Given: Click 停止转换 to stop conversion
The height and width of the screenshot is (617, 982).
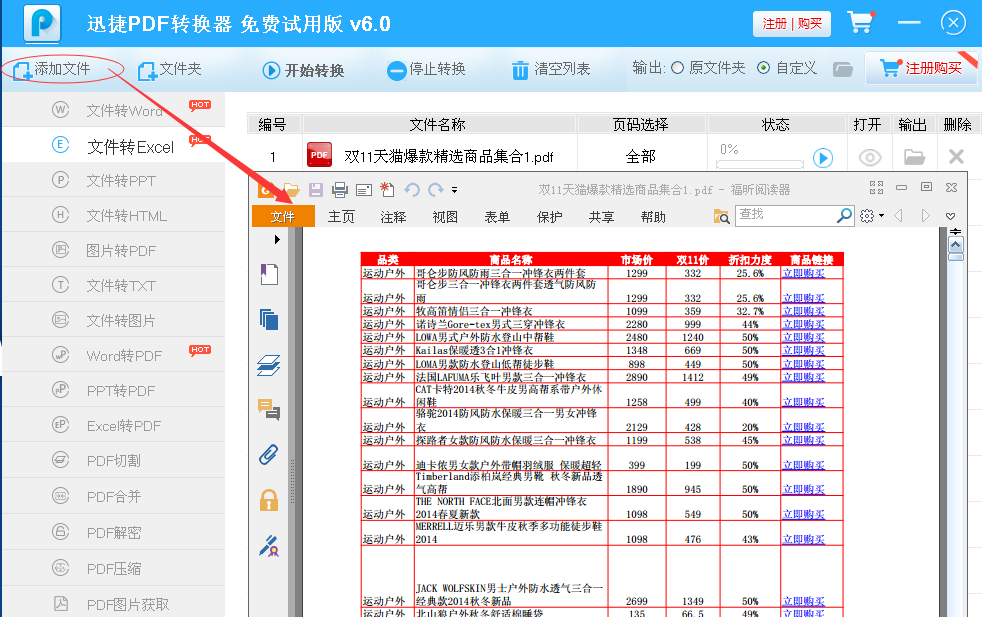Looking at the screenshot, I should point(426,70).
